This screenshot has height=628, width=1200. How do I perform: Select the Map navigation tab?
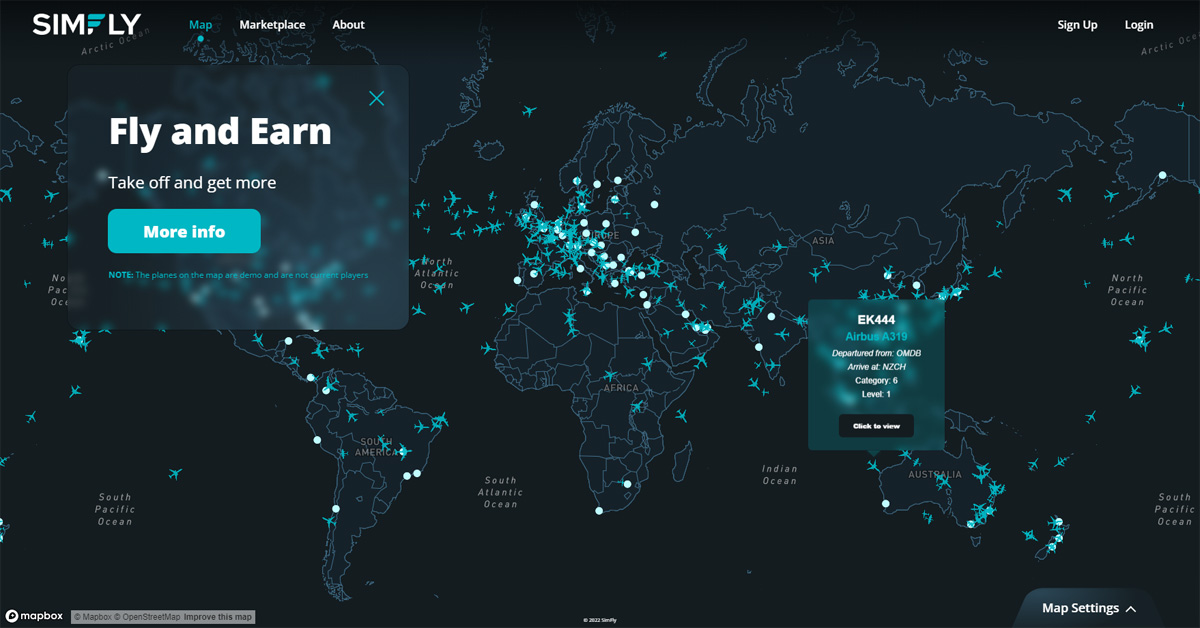200,25
